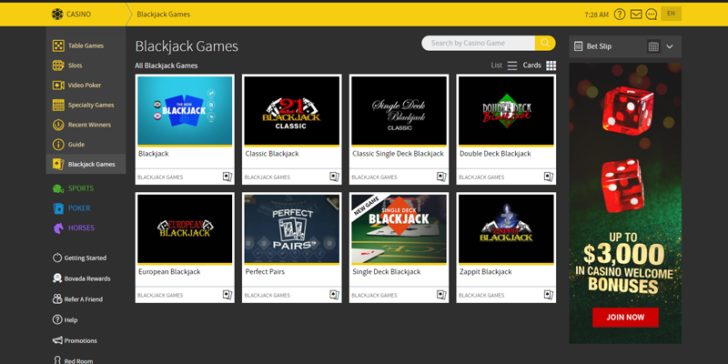Image resolution: width=728 pixels, height=364 pixels.
Task: Open the live chat bubble icon
Action: pos(651,14)
